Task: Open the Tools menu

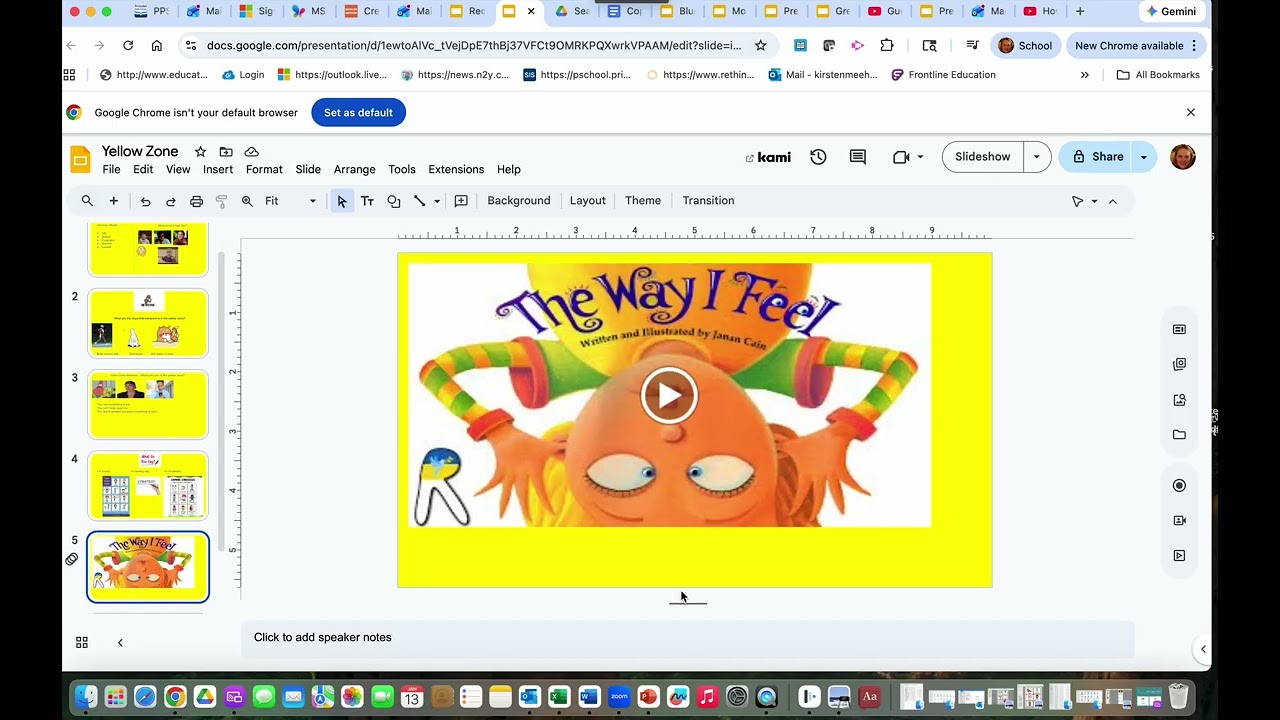Action: pyautogui.click(x=402, y=170)
